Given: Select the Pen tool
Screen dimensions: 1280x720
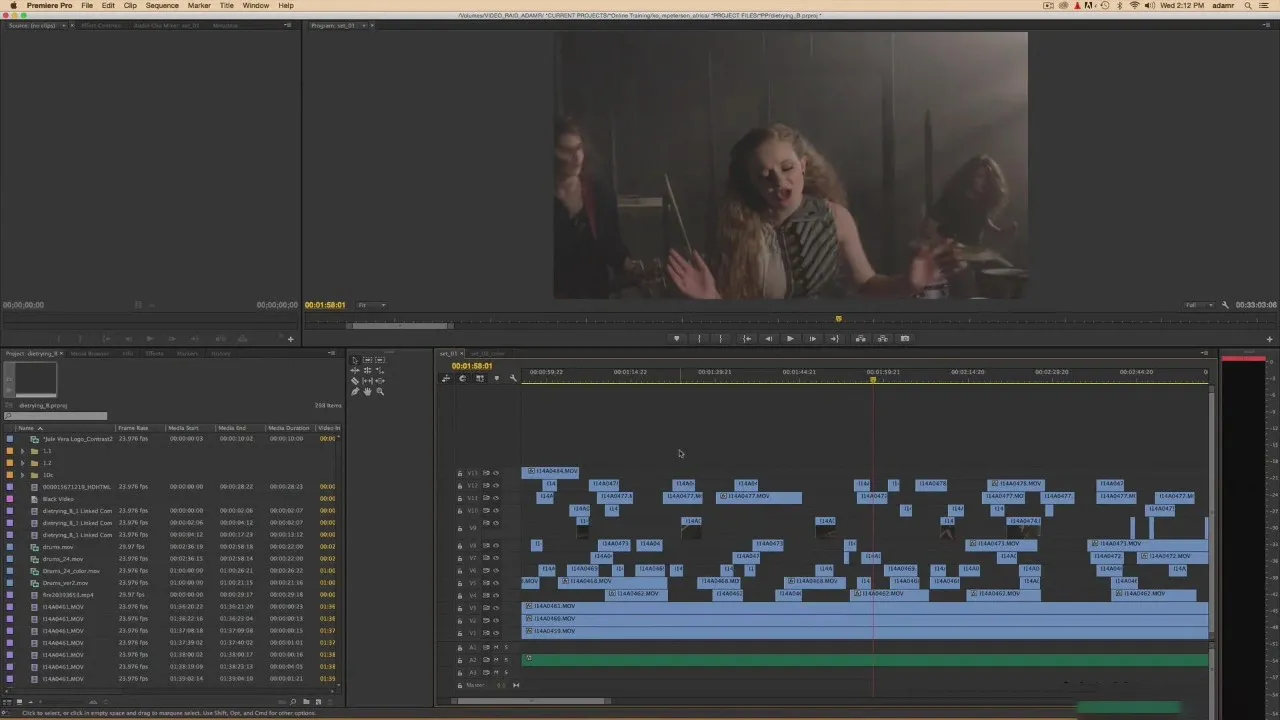Looking at the screenshot, I should point(355,391).
